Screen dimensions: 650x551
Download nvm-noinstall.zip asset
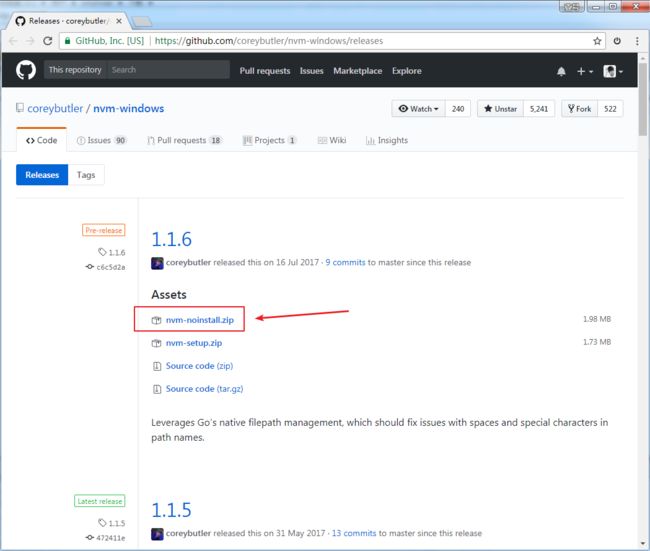[200, 320]
